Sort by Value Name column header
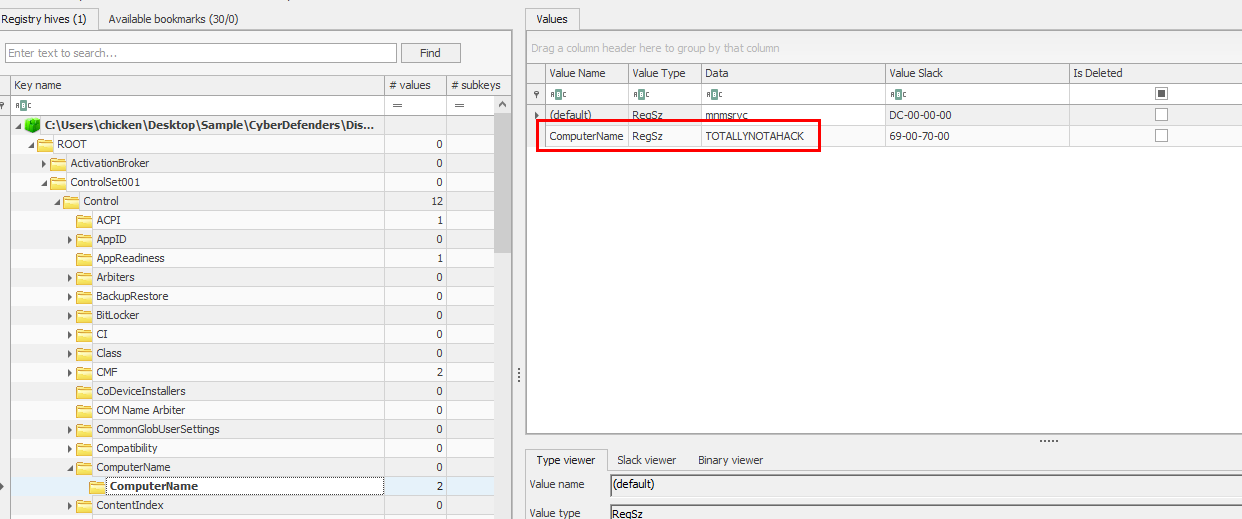The height and width of the screenshot is (519, 1242). pos(587,73)
